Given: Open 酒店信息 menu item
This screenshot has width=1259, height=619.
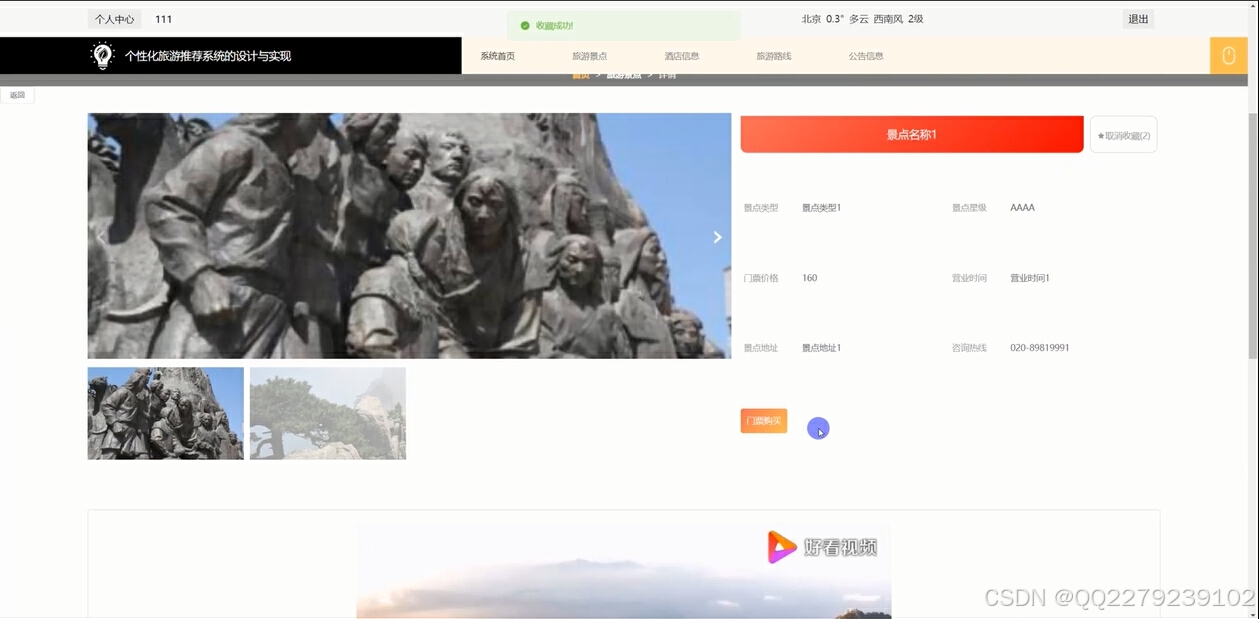Looking at the screenshot, I should point(682,56).
